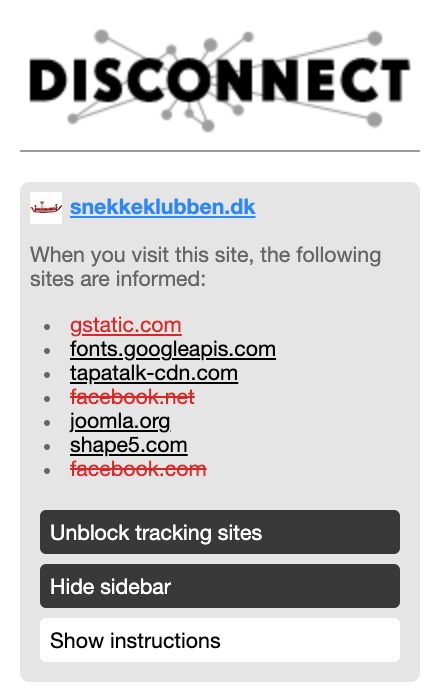Hide the sidebar

pos(220,586)
